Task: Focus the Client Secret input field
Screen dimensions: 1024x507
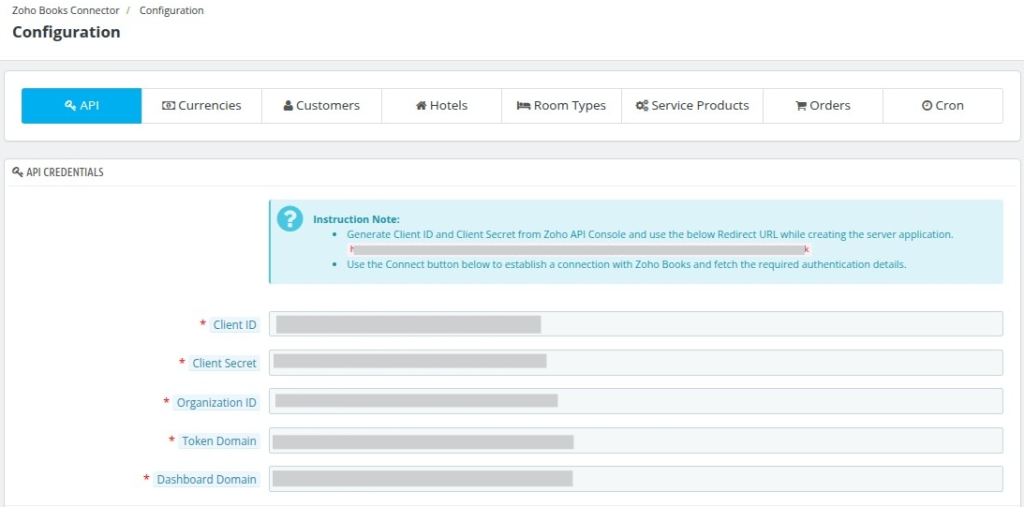Action: (x=635, y=363)
